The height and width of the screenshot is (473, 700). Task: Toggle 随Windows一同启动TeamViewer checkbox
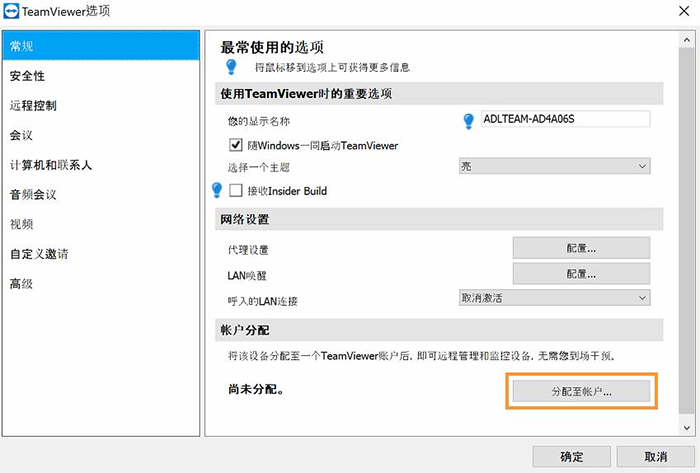click(235, 145)
